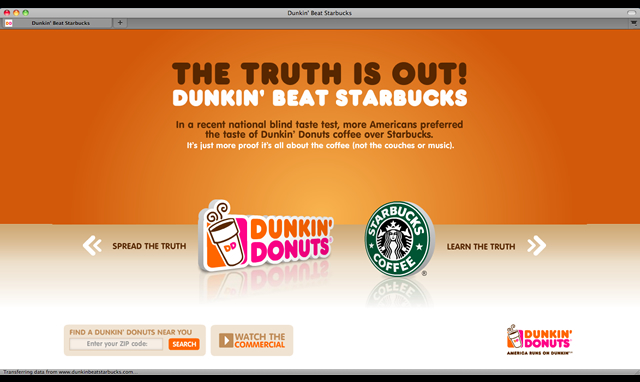Click the large Dunkin' Donuts logo
640x382 pixels.
coord(266,236)
